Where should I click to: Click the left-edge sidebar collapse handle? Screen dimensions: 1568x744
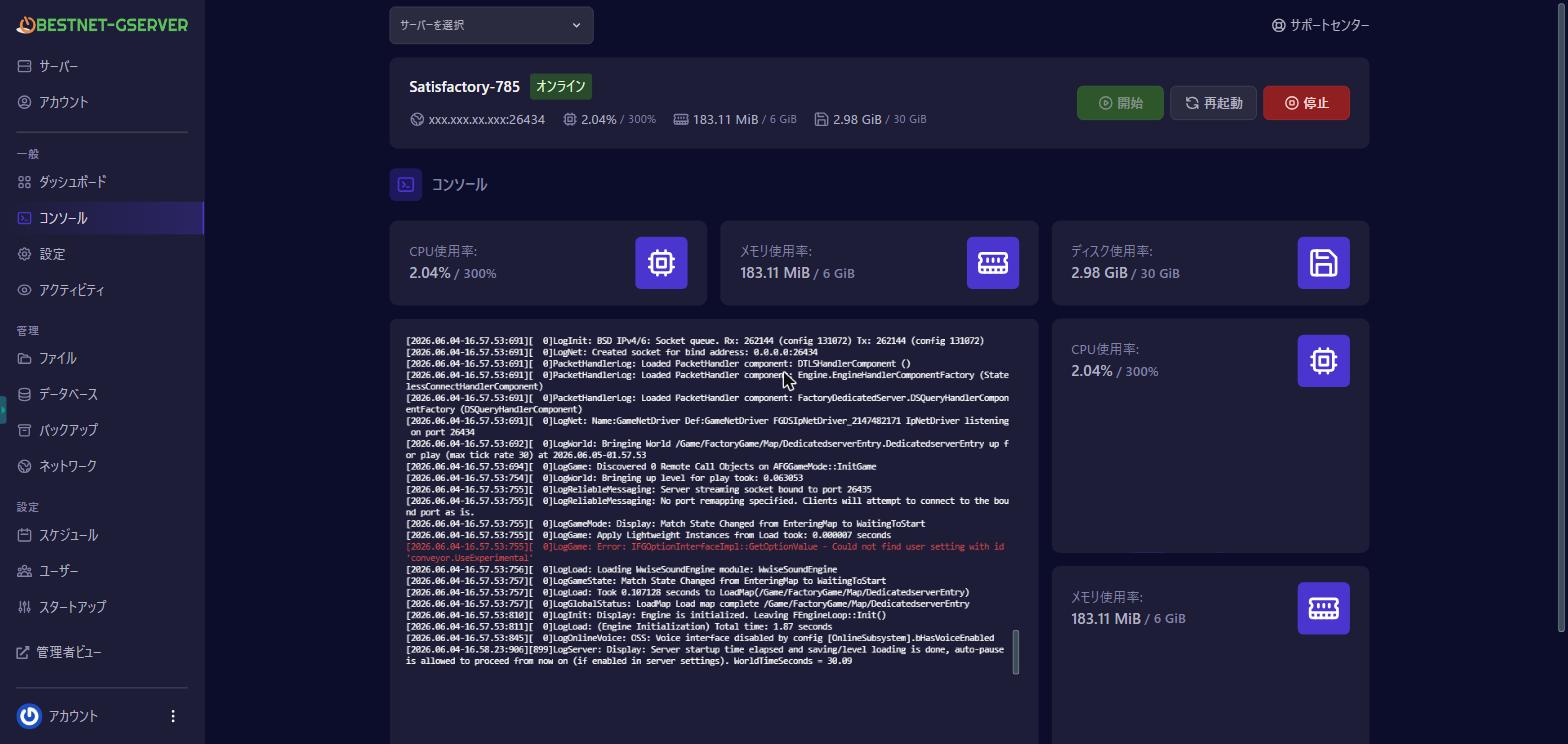[x=3, y=410]
